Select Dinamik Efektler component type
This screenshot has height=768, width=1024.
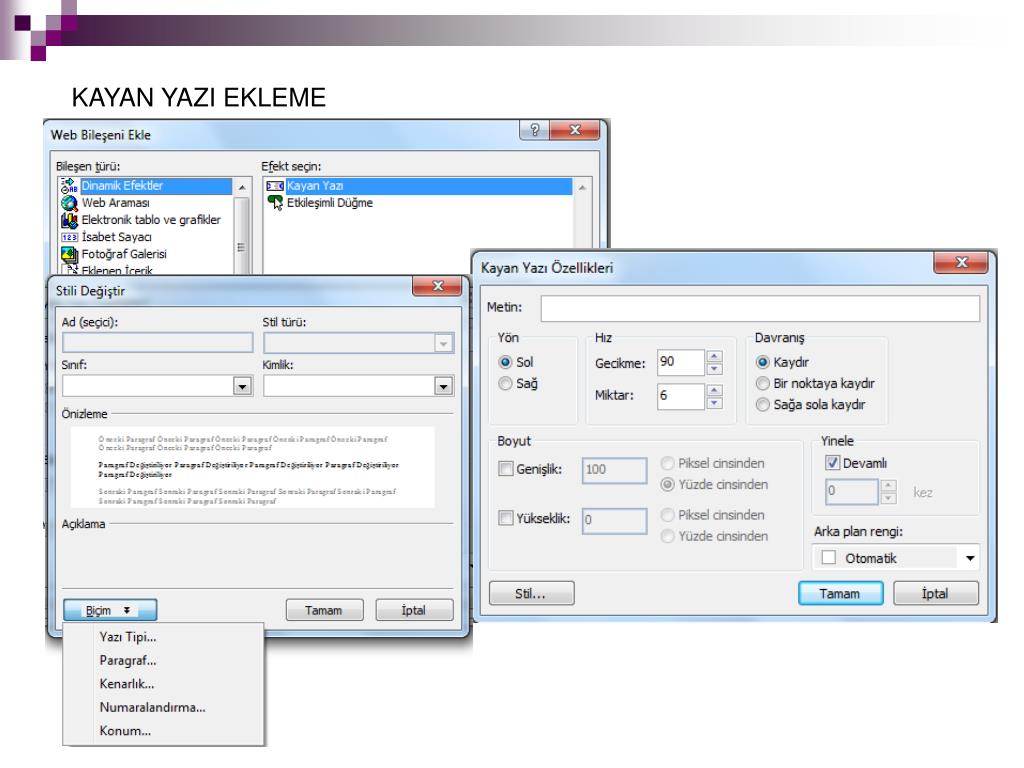click(155, 185)
